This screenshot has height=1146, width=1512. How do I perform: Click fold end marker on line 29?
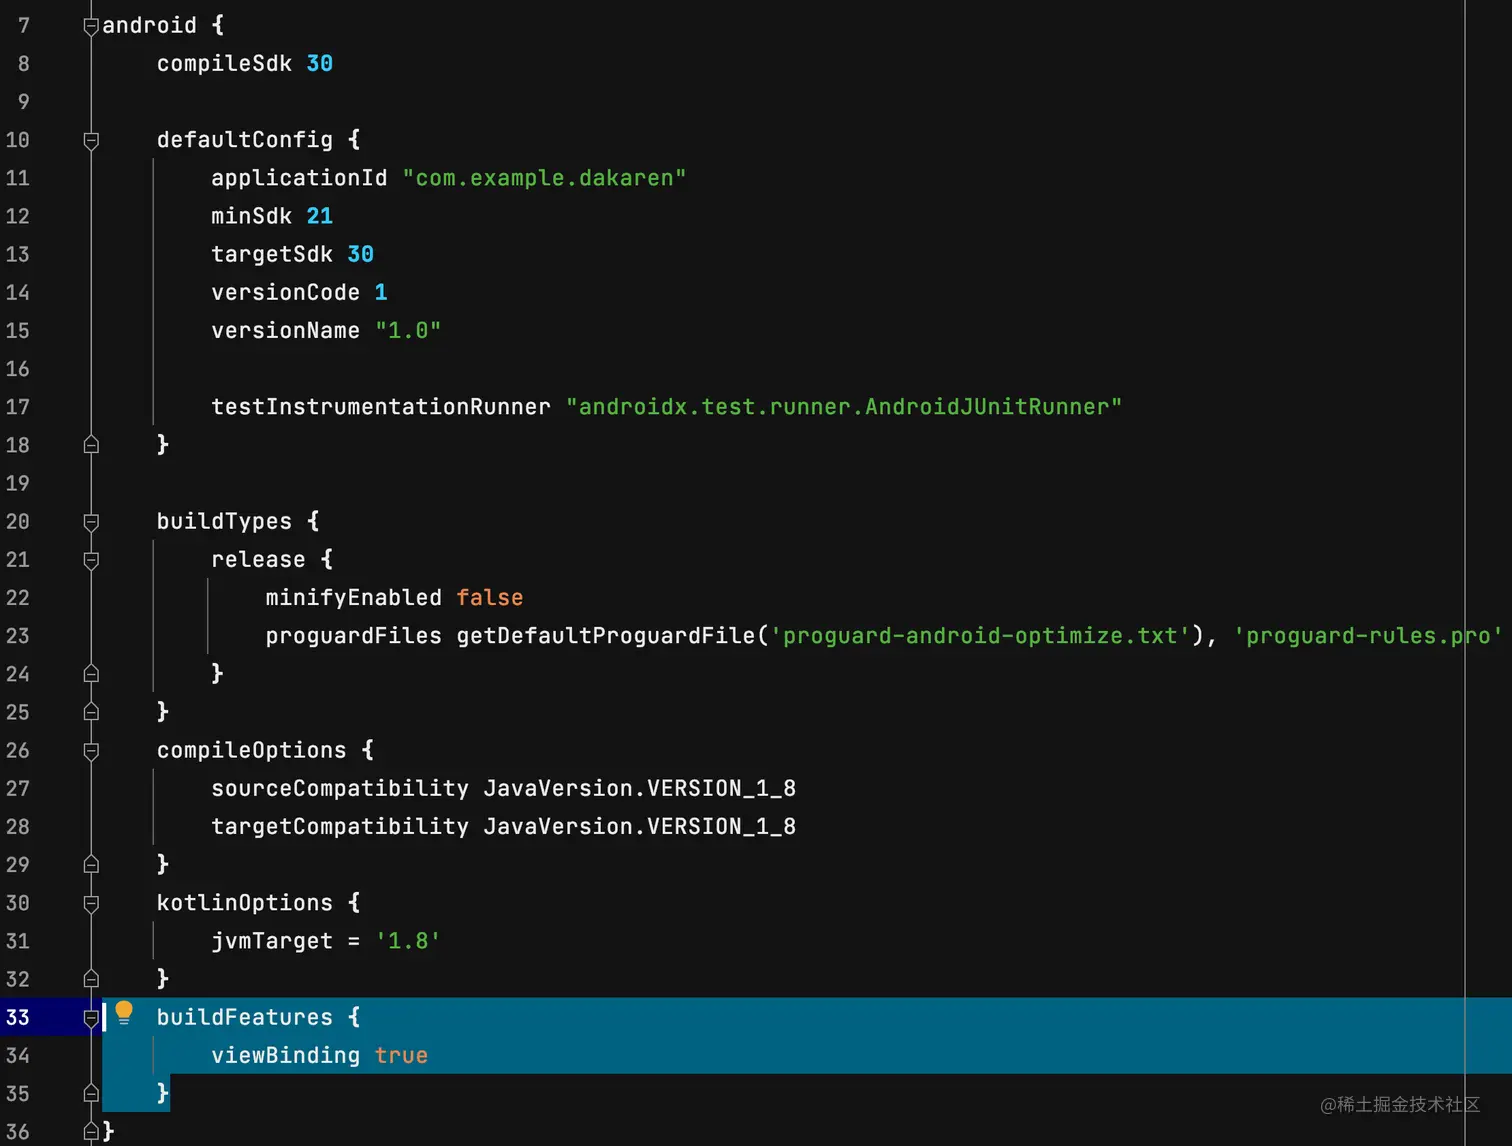[91, 865]
